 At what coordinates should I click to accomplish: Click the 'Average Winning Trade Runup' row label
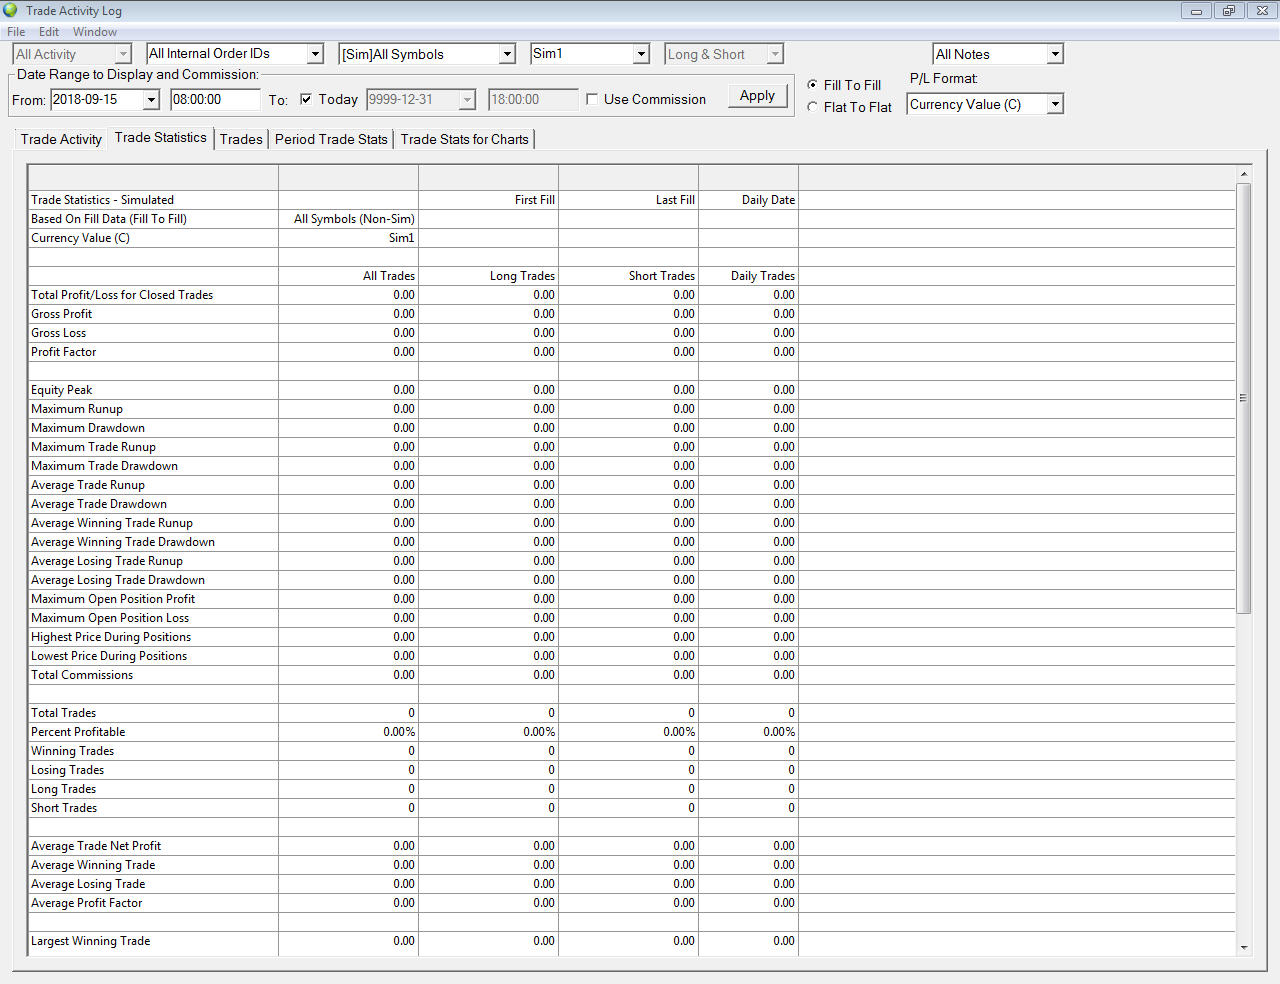[x=112, y=523]
